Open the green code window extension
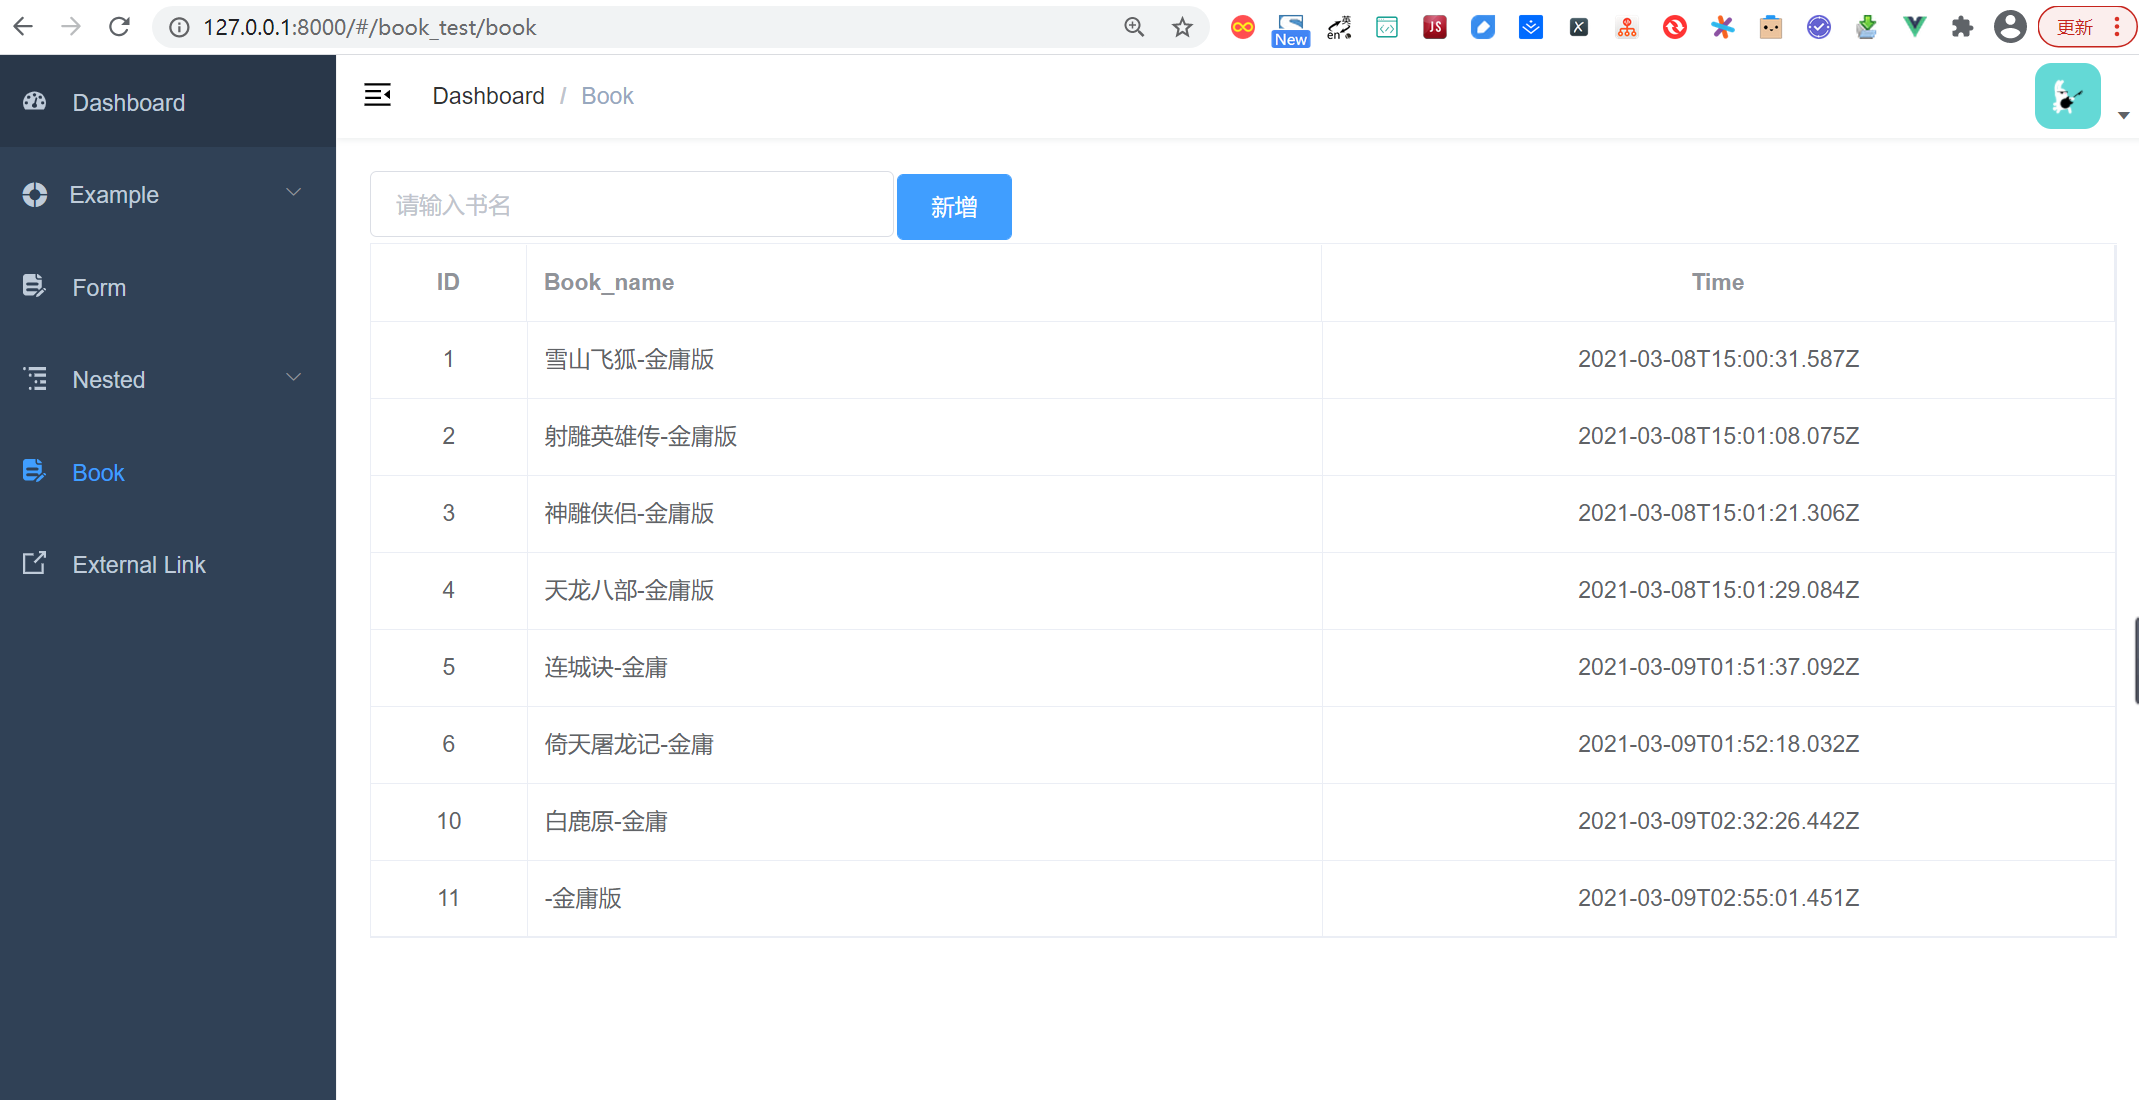Viewport: 2139px width, 1100px height. [1387, 27]
